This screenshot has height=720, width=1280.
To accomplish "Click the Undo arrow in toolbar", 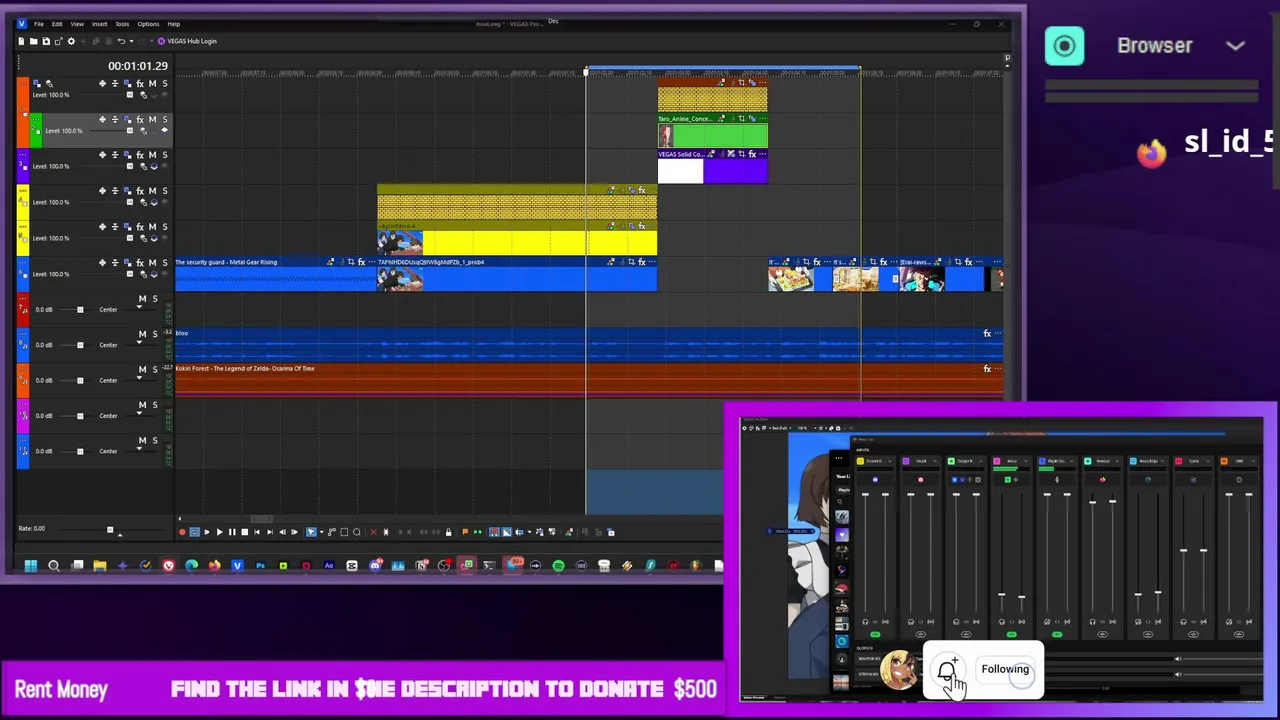I will coord(120,41).
